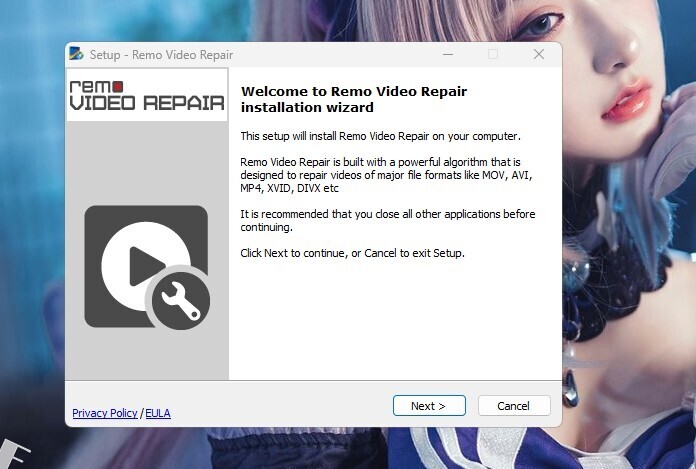Click the paragraph about the powerful repair algorithm
Viewport: 696px width, 469px height.
pos(386,175)
